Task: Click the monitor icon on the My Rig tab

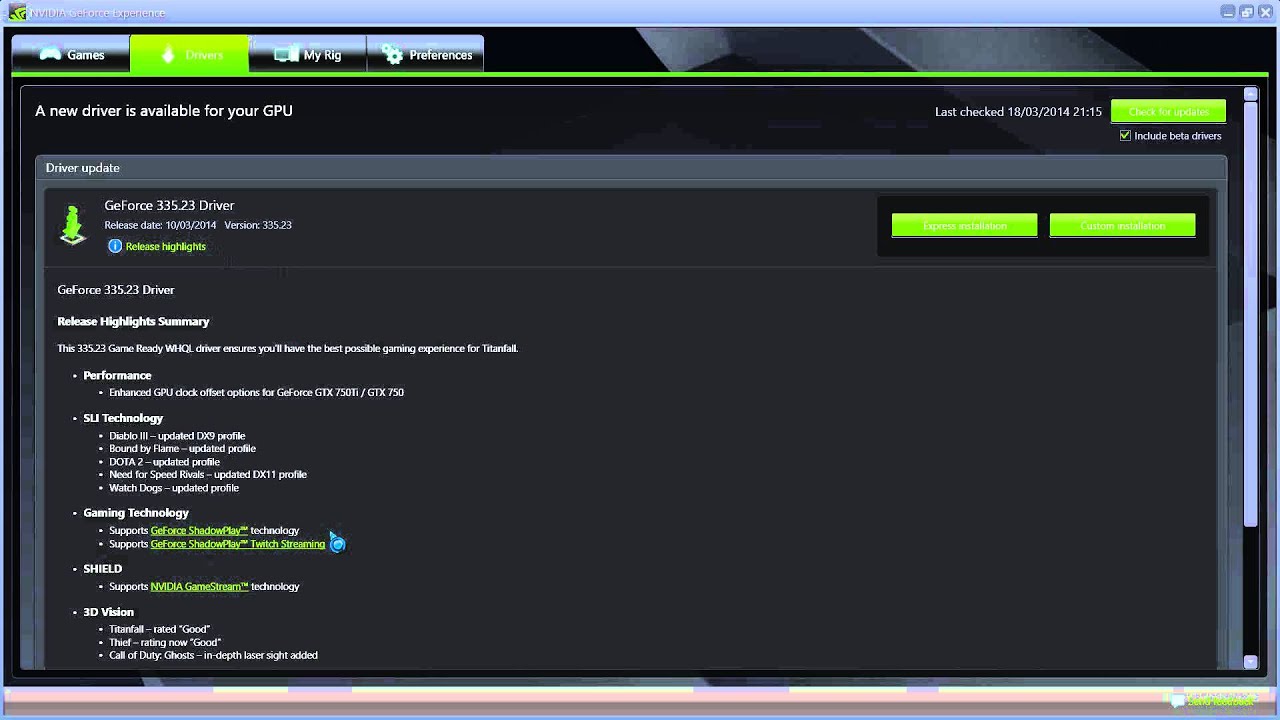Action: [x=286, y=55]
